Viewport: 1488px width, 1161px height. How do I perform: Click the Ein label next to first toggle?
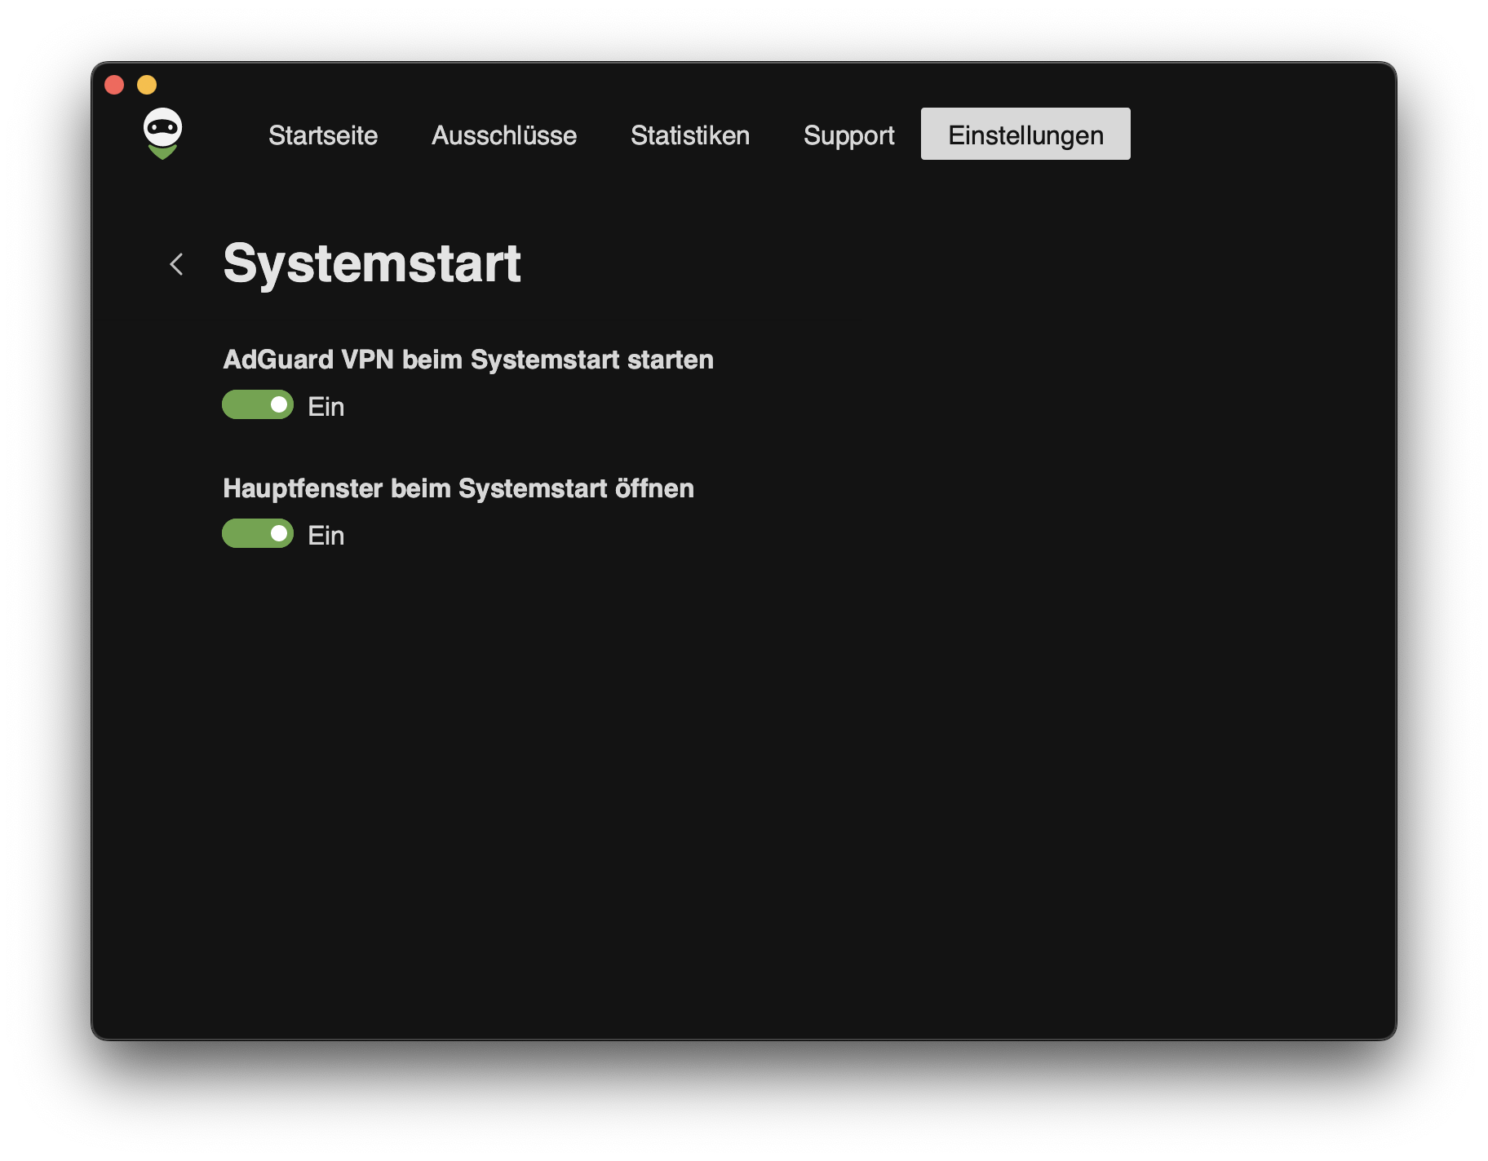tap(325, 406)
